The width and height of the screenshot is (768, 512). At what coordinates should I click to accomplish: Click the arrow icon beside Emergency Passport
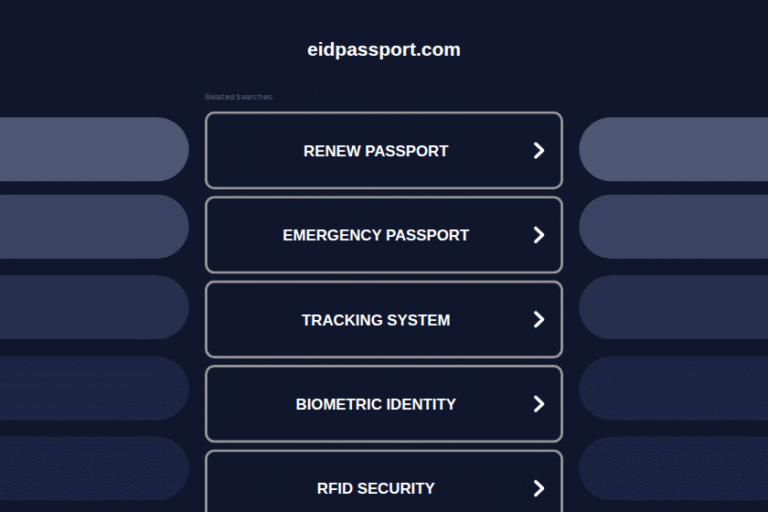pos(539,235)
